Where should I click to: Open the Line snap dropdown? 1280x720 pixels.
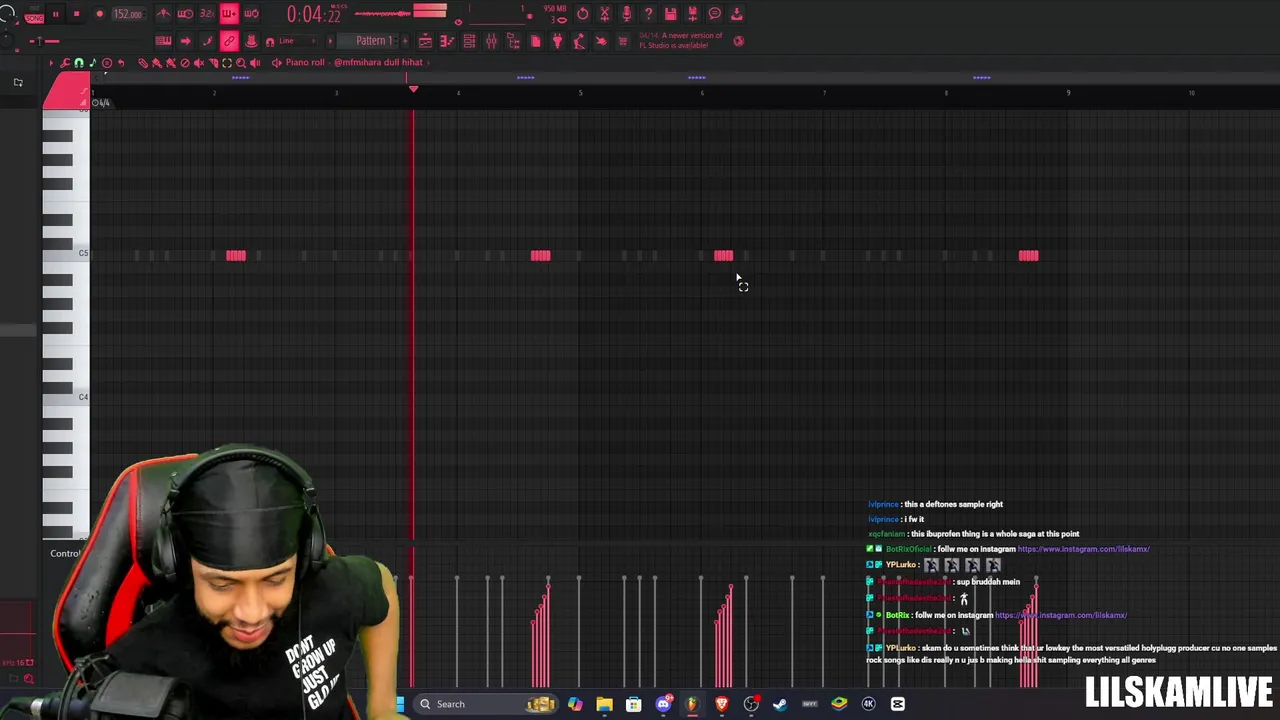coord(297,41)
